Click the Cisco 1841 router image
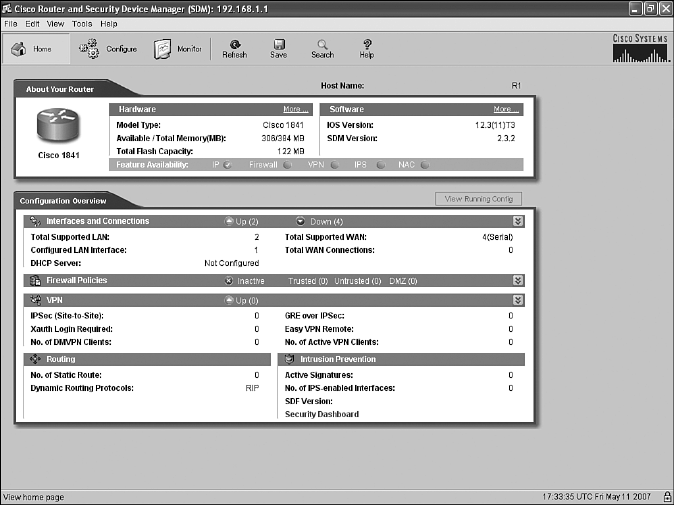This screenshot has height=505, width=674. click(58, 125)
